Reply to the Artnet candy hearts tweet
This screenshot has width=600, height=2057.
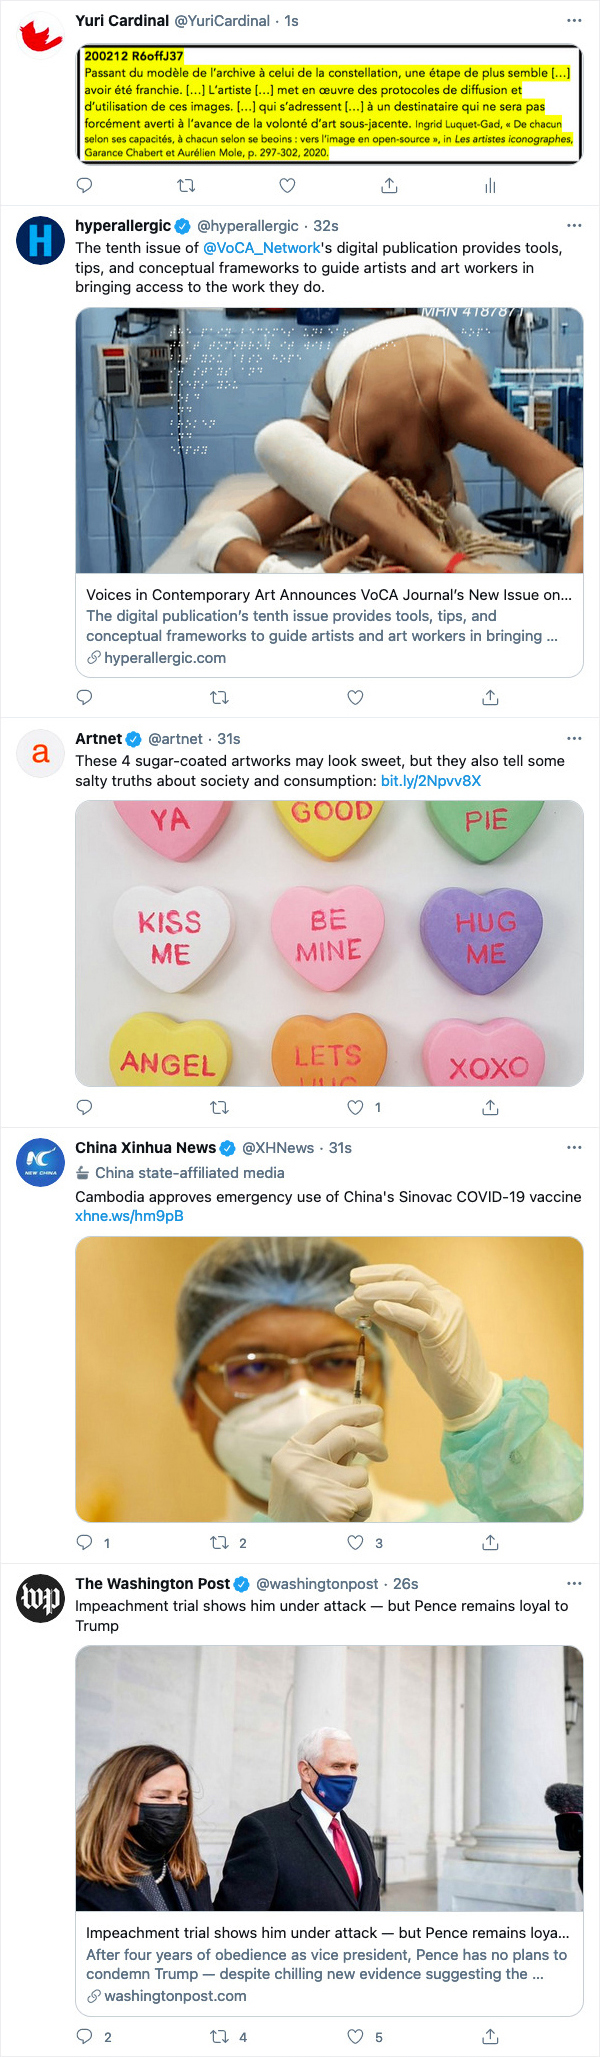pyautogui.click(x=85, y=1107)
